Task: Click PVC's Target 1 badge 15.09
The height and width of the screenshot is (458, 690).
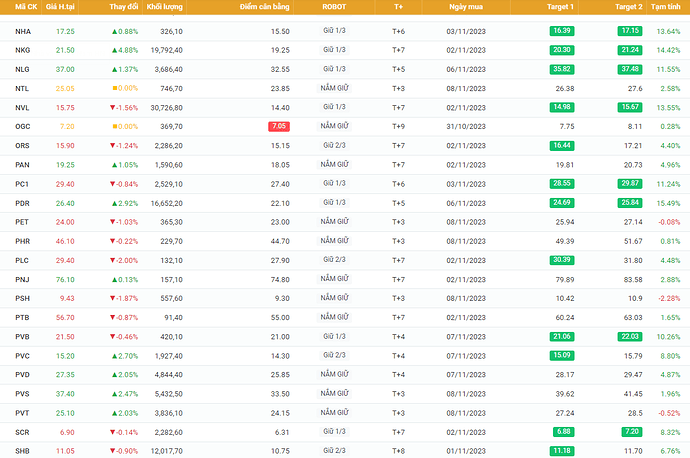Action: (562, 355)
